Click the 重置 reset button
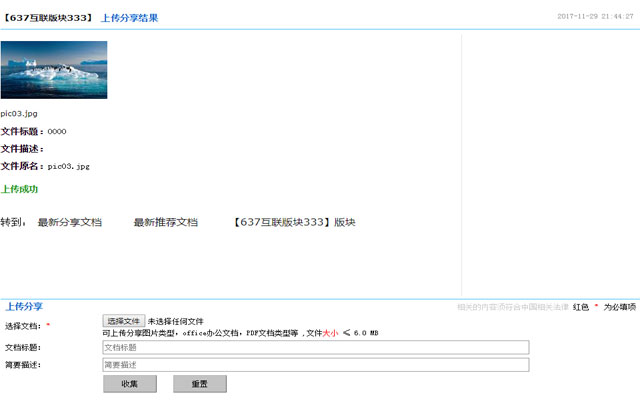Viewport: 640px width, 400px height. point(200,384)
